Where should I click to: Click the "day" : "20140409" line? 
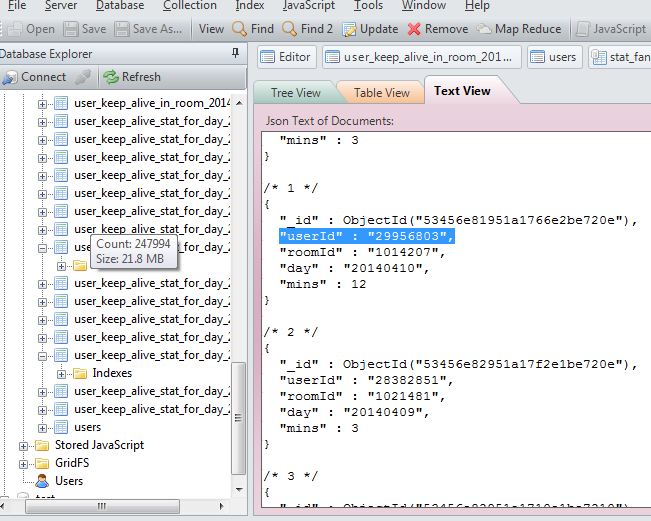(354, 412)
